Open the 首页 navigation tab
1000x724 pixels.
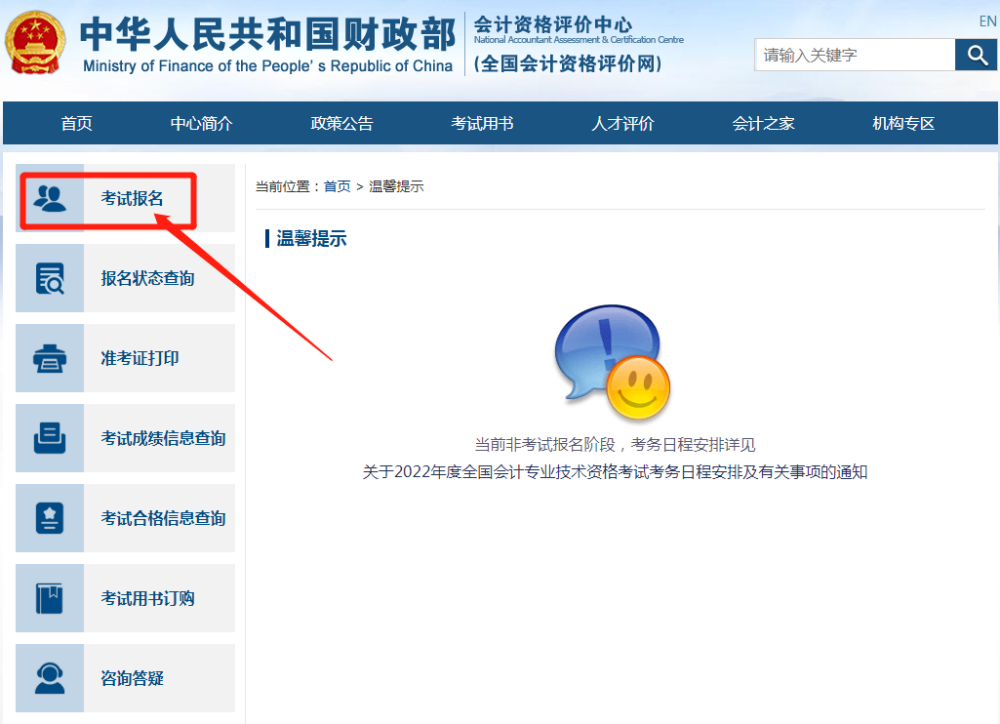click(x=76, y=124)
